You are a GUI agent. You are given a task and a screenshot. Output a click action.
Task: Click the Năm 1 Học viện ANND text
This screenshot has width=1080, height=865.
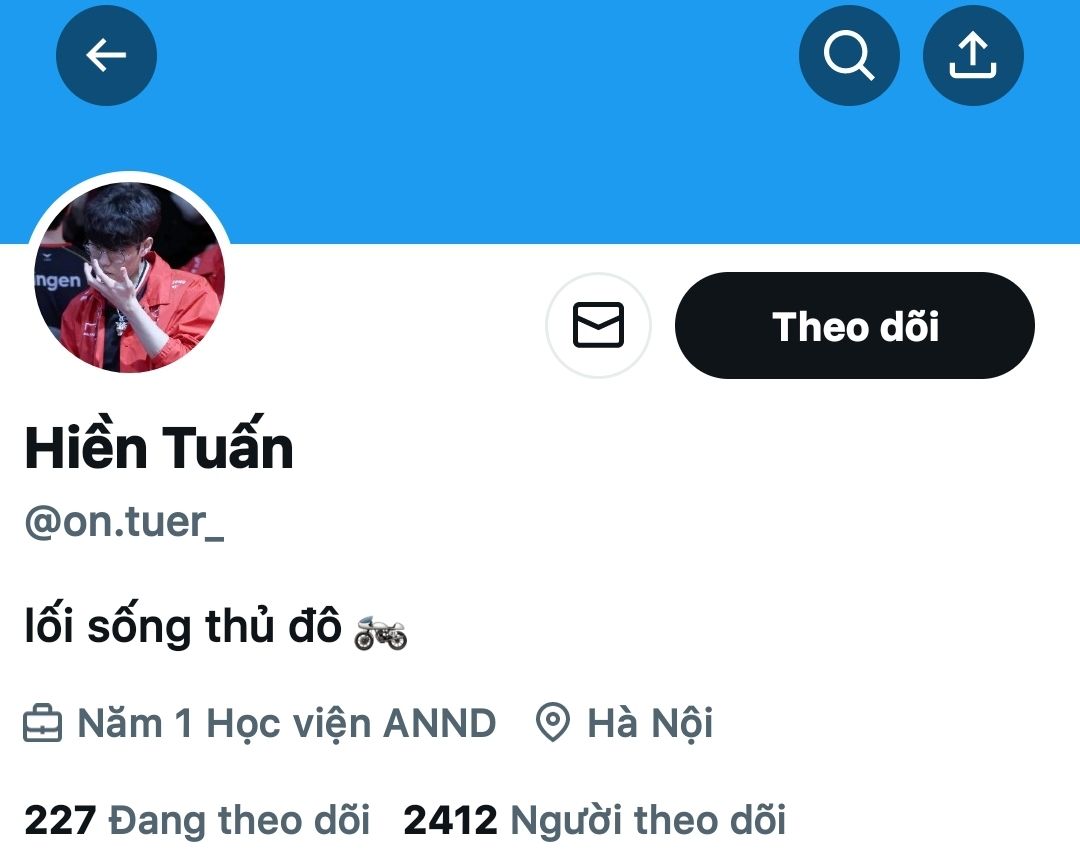tap(287, 724)
